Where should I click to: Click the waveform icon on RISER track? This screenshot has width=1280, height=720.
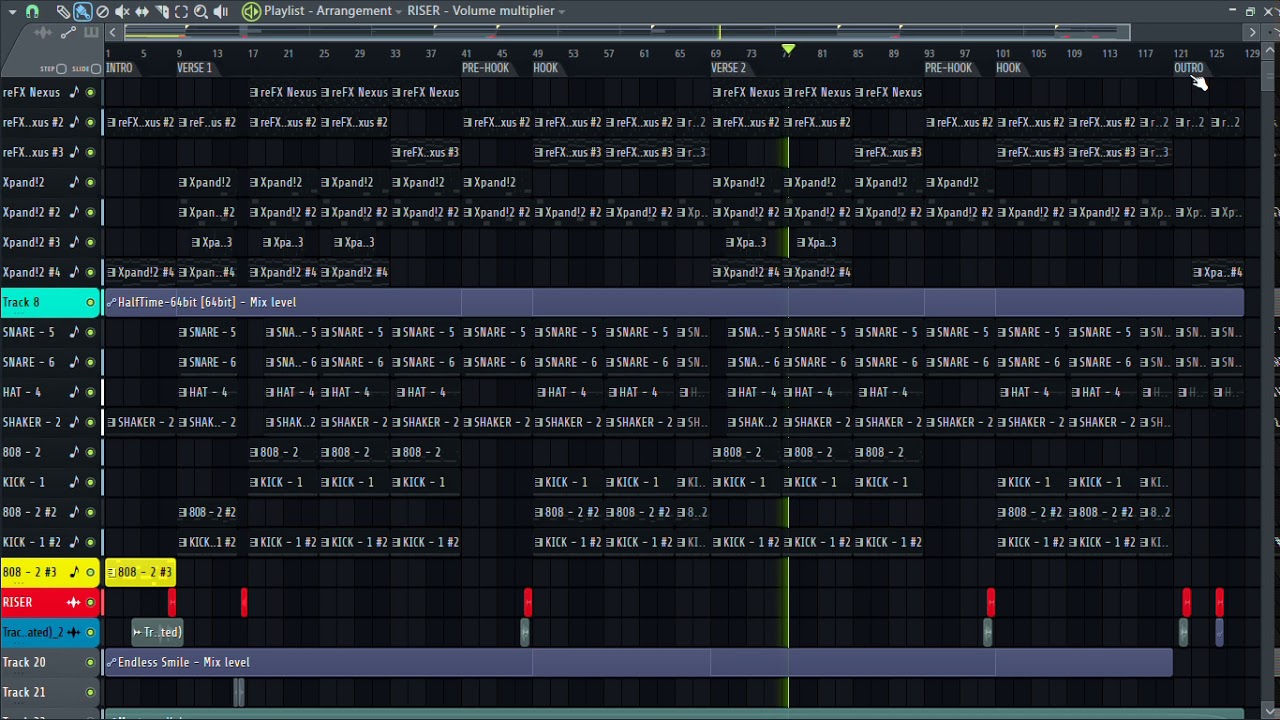coord(73,602)
